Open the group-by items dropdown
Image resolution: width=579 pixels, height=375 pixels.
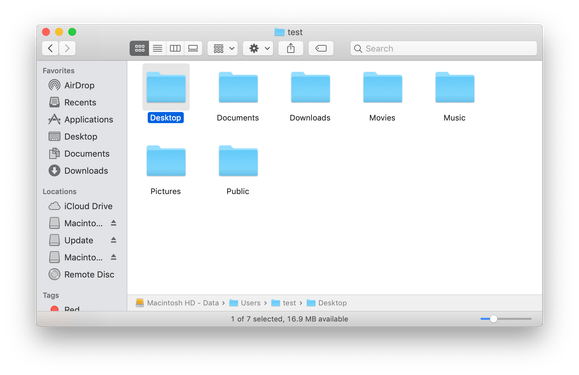click(x=223, y=48)
